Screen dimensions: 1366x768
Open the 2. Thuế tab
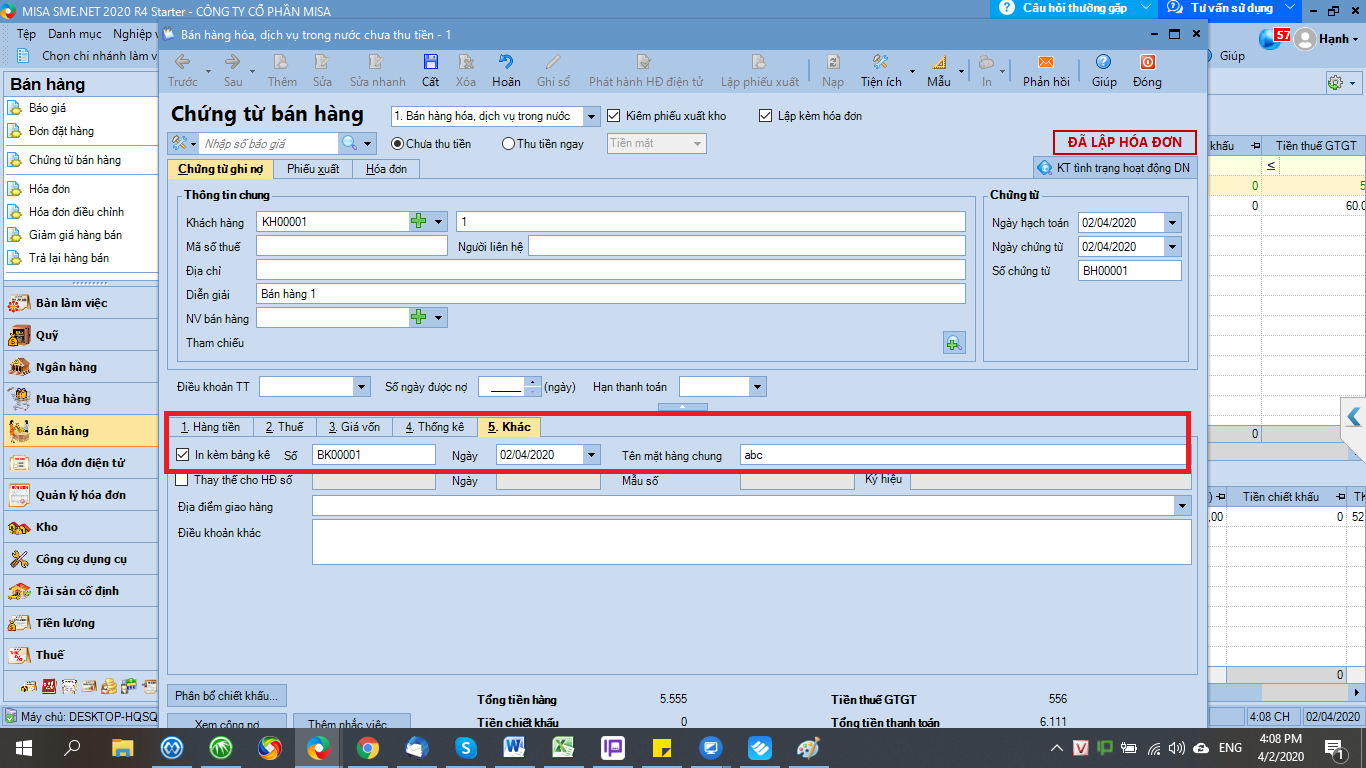(x=284, y=427)
